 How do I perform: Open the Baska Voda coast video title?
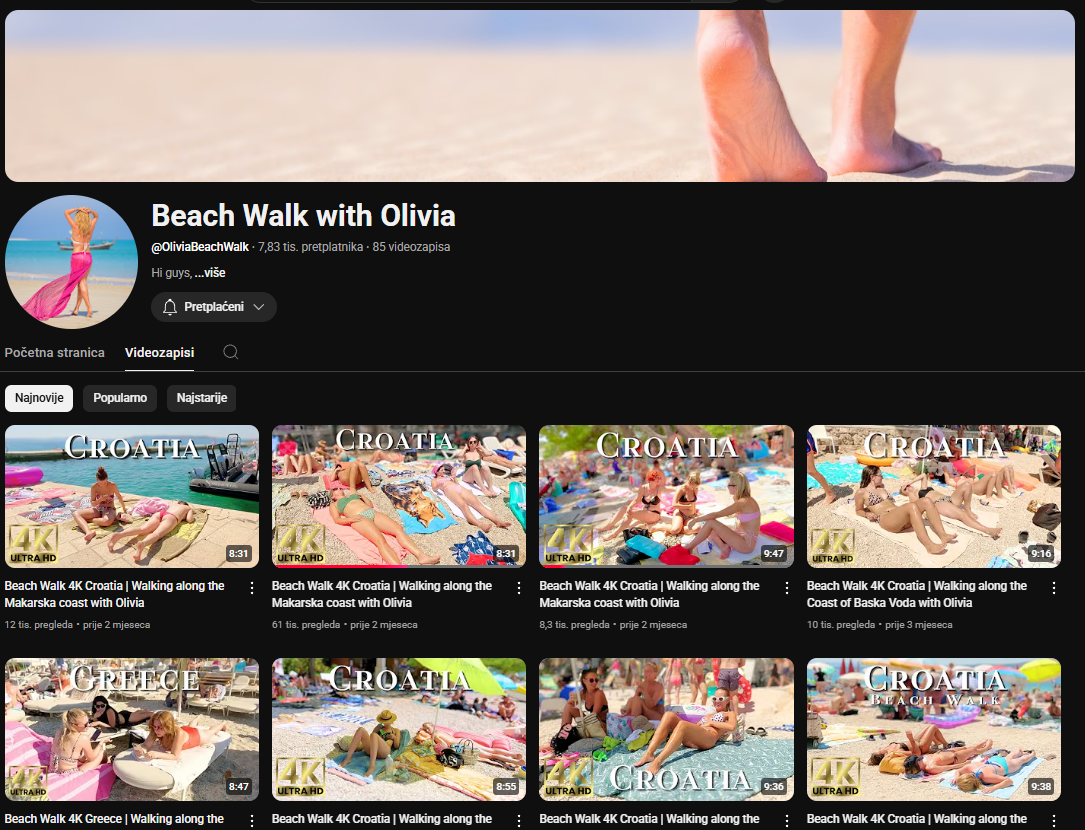pos(916,594)
